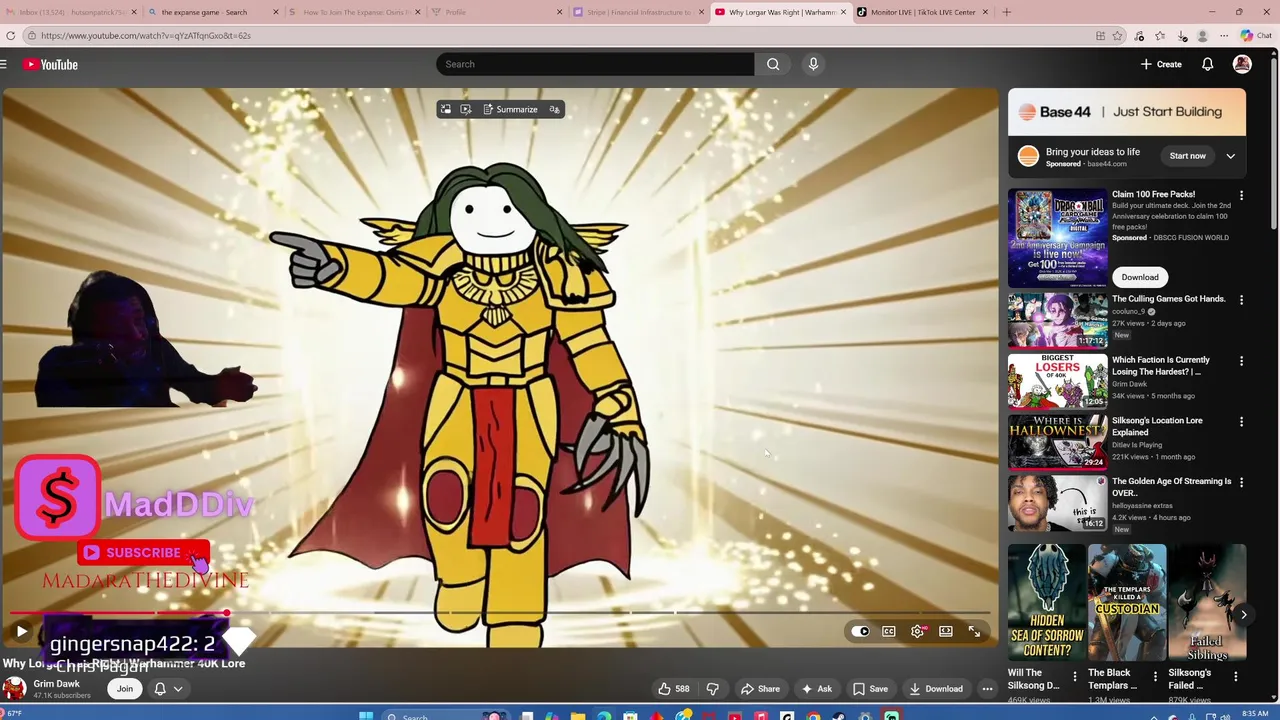Image resolution: width=1280 pixels, height=720 pixels.
Task: Open Grim Dawk channel avatar
Action: click(13, 688)
